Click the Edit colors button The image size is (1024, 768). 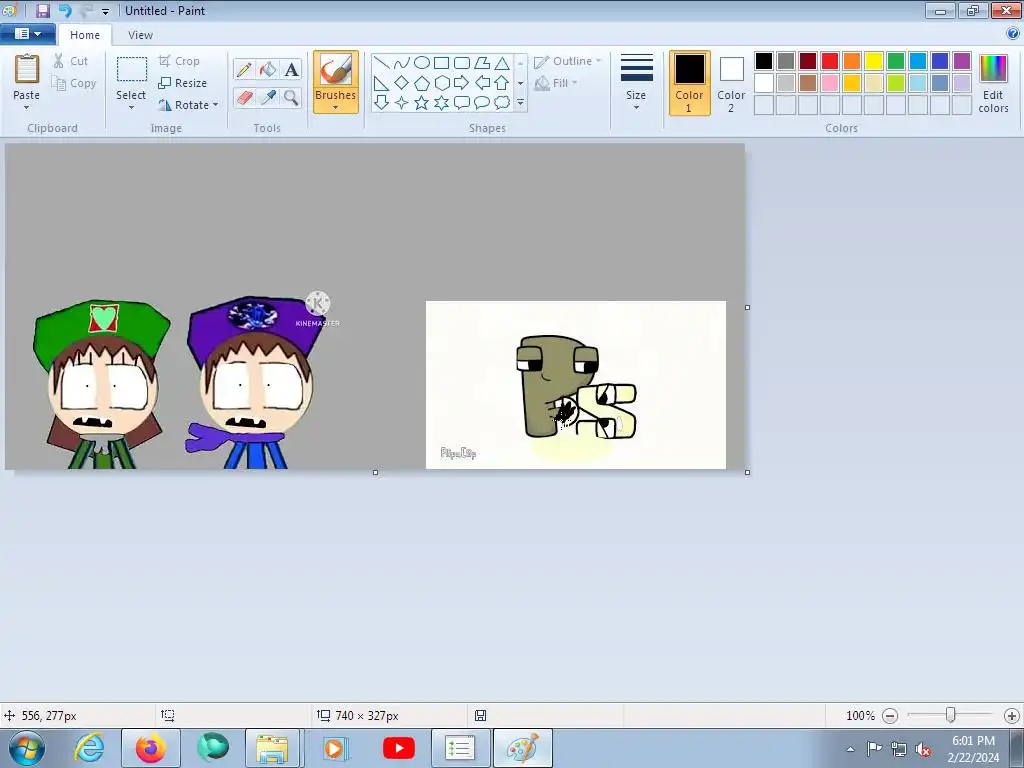[993, 84]
